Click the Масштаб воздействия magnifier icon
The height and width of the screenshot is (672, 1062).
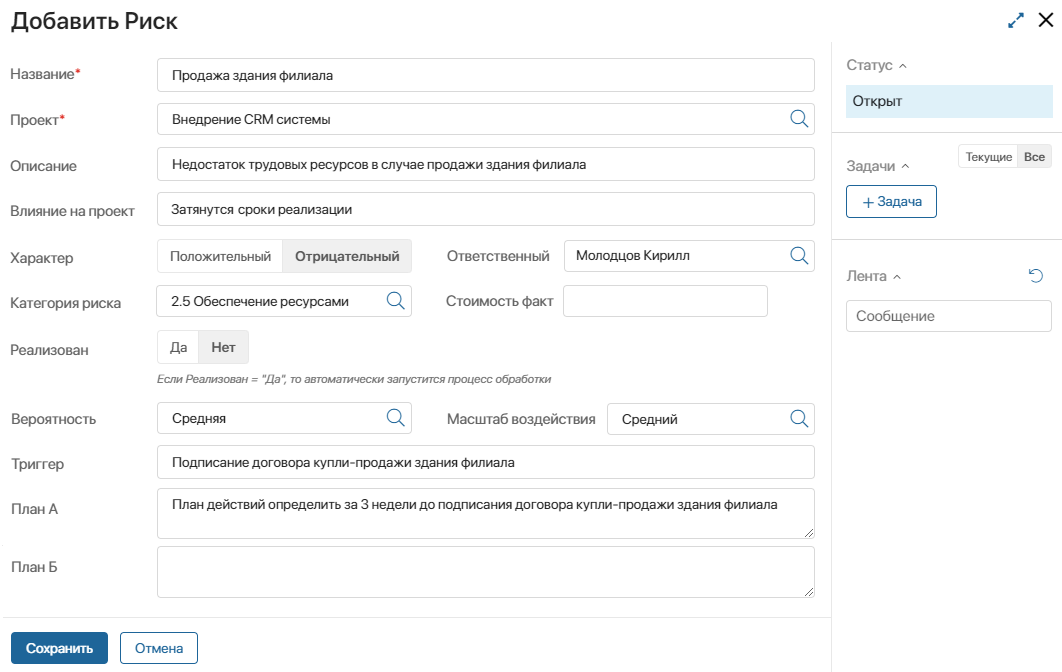click(799, 419)
